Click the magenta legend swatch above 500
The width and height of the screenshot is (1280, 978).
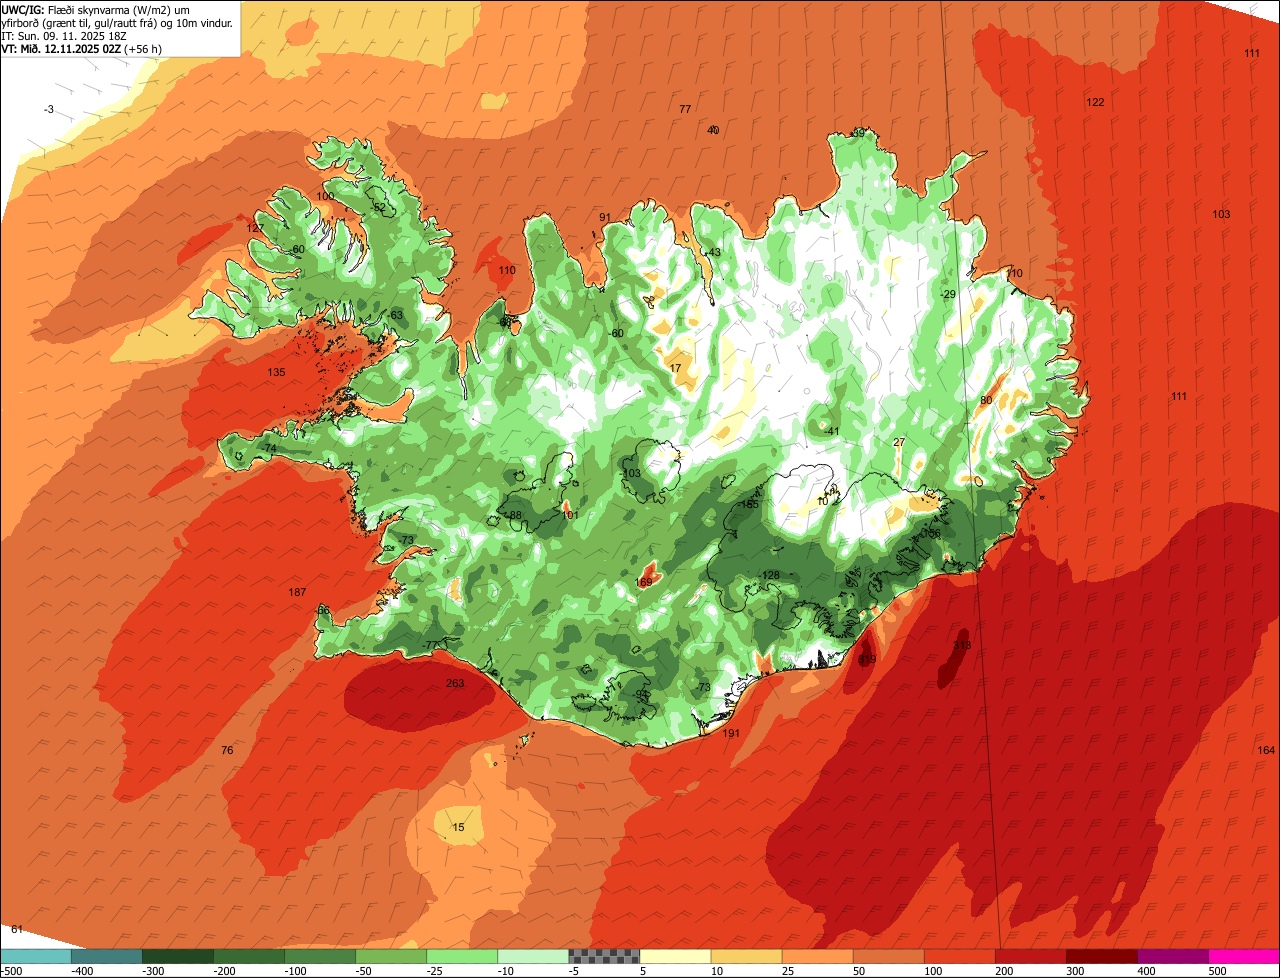click(x=1244, y=956)
